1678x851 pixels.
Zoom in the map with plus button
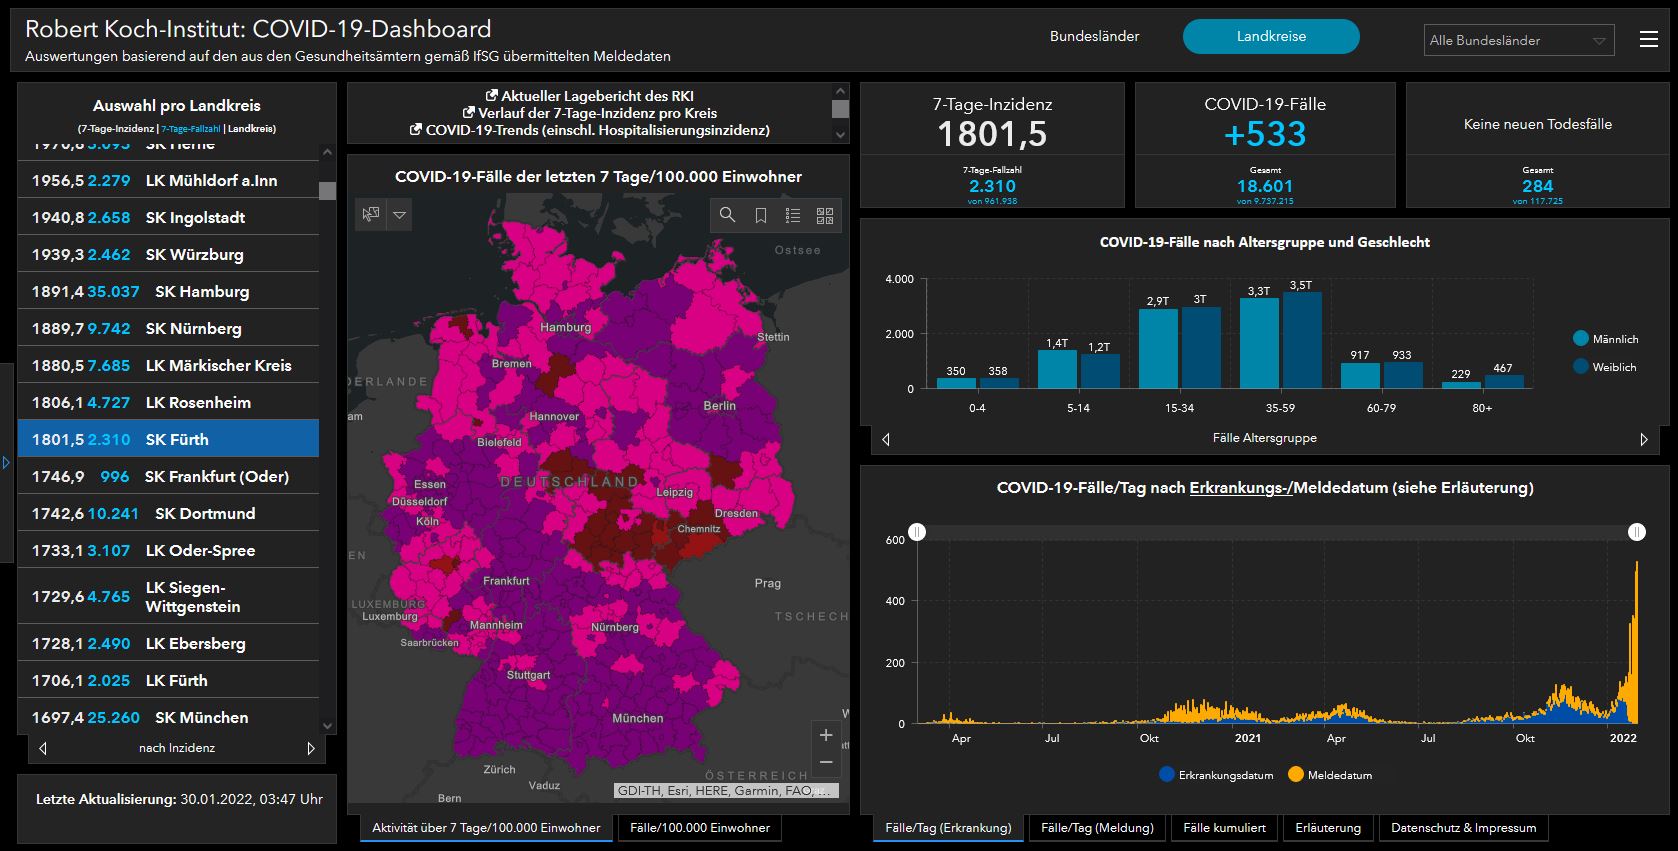[826, 735]
